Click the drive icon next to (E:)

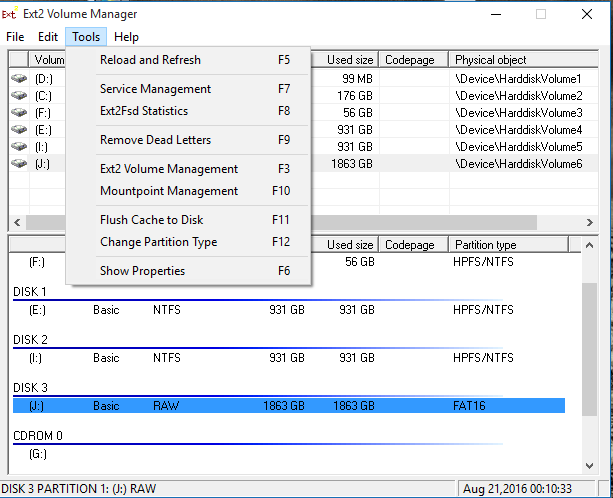[19, 129]
